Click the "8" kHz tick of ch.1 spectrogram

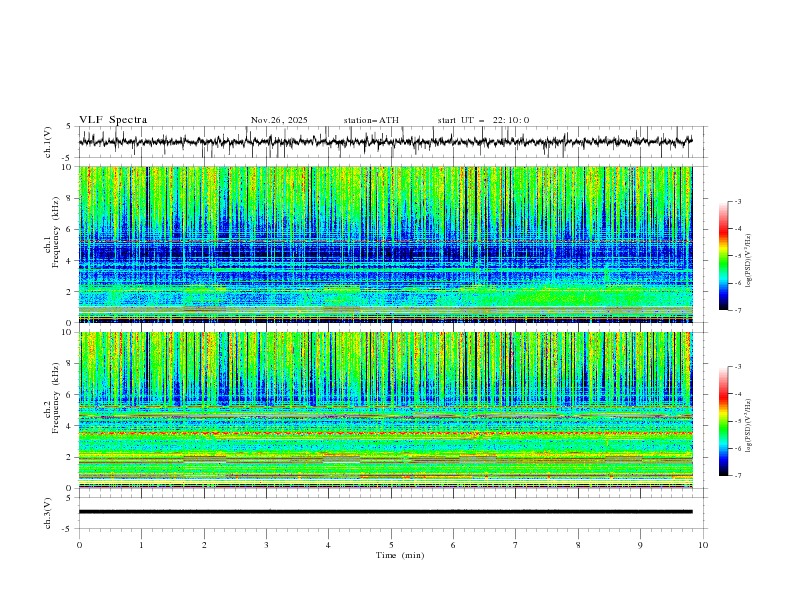(x=70, y=198)
